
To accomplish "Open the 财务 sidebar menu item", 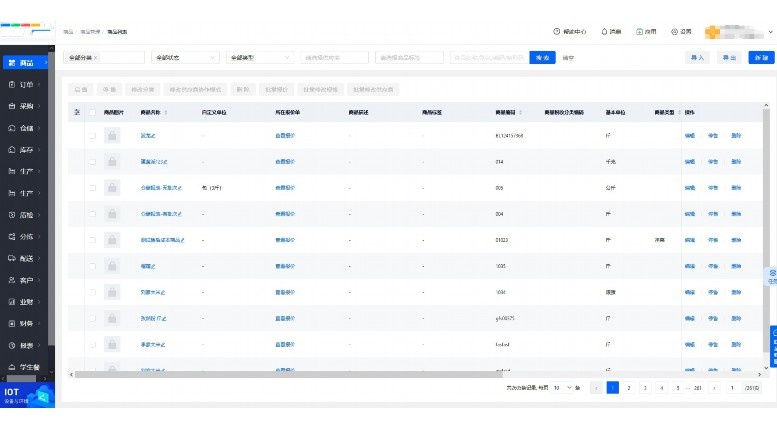I will [x=24, y=323].
